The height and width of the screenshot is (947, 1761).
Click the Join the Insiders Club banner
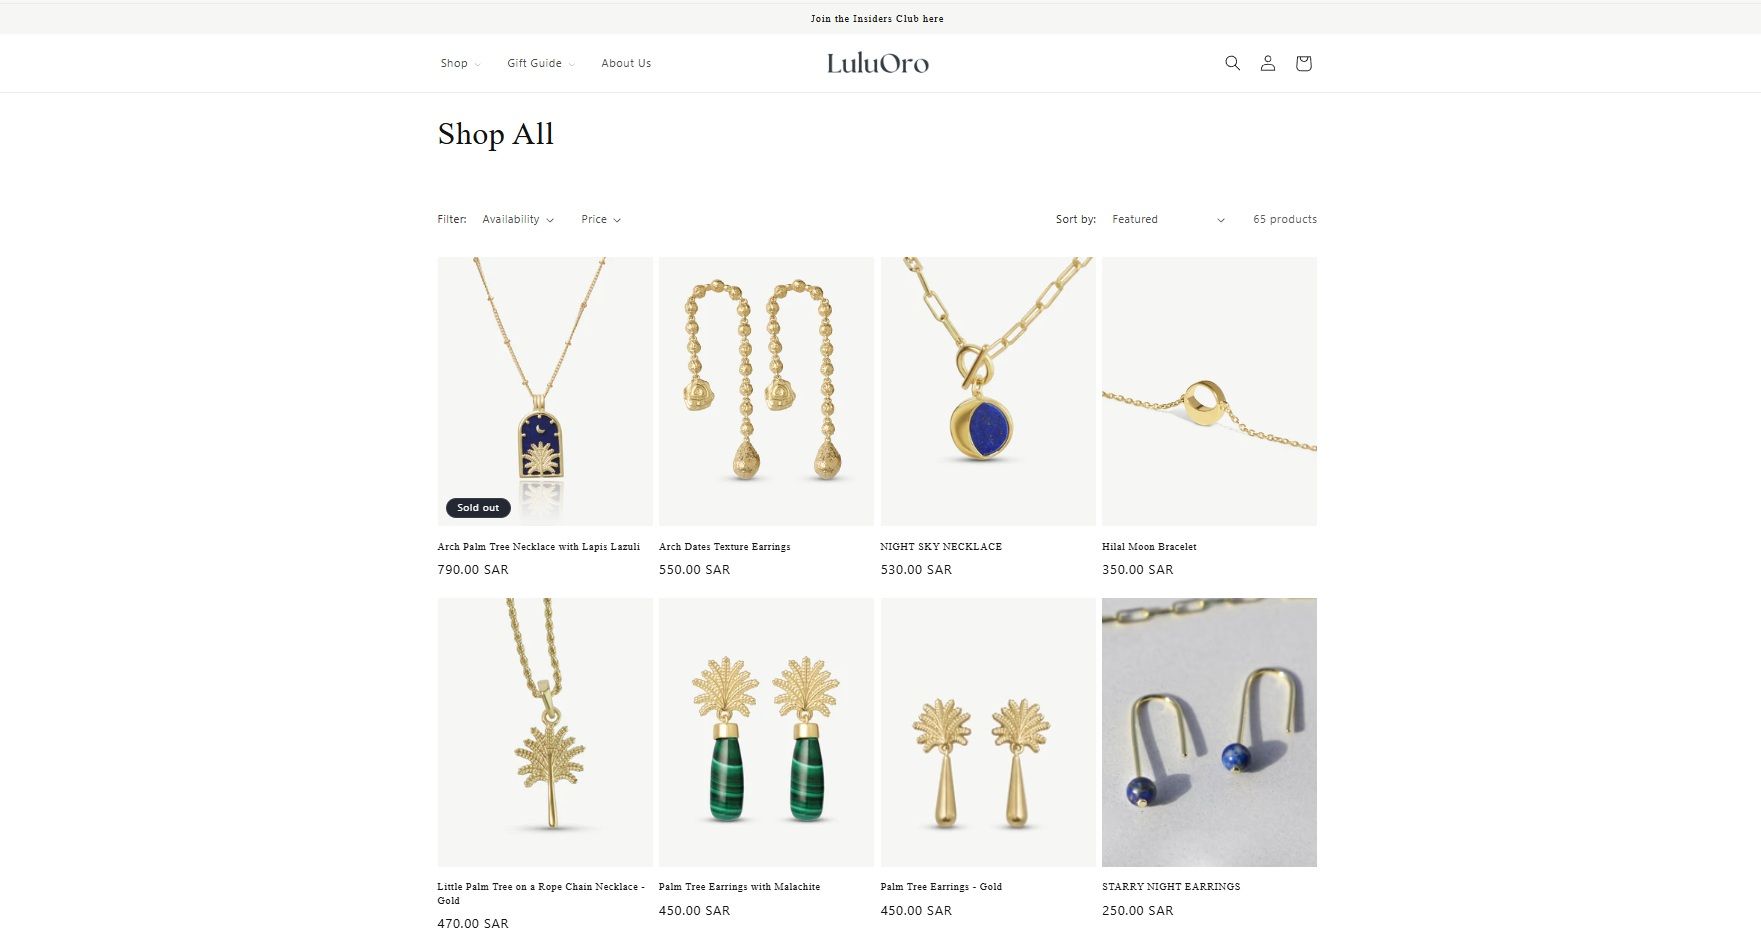click(877, 18)
